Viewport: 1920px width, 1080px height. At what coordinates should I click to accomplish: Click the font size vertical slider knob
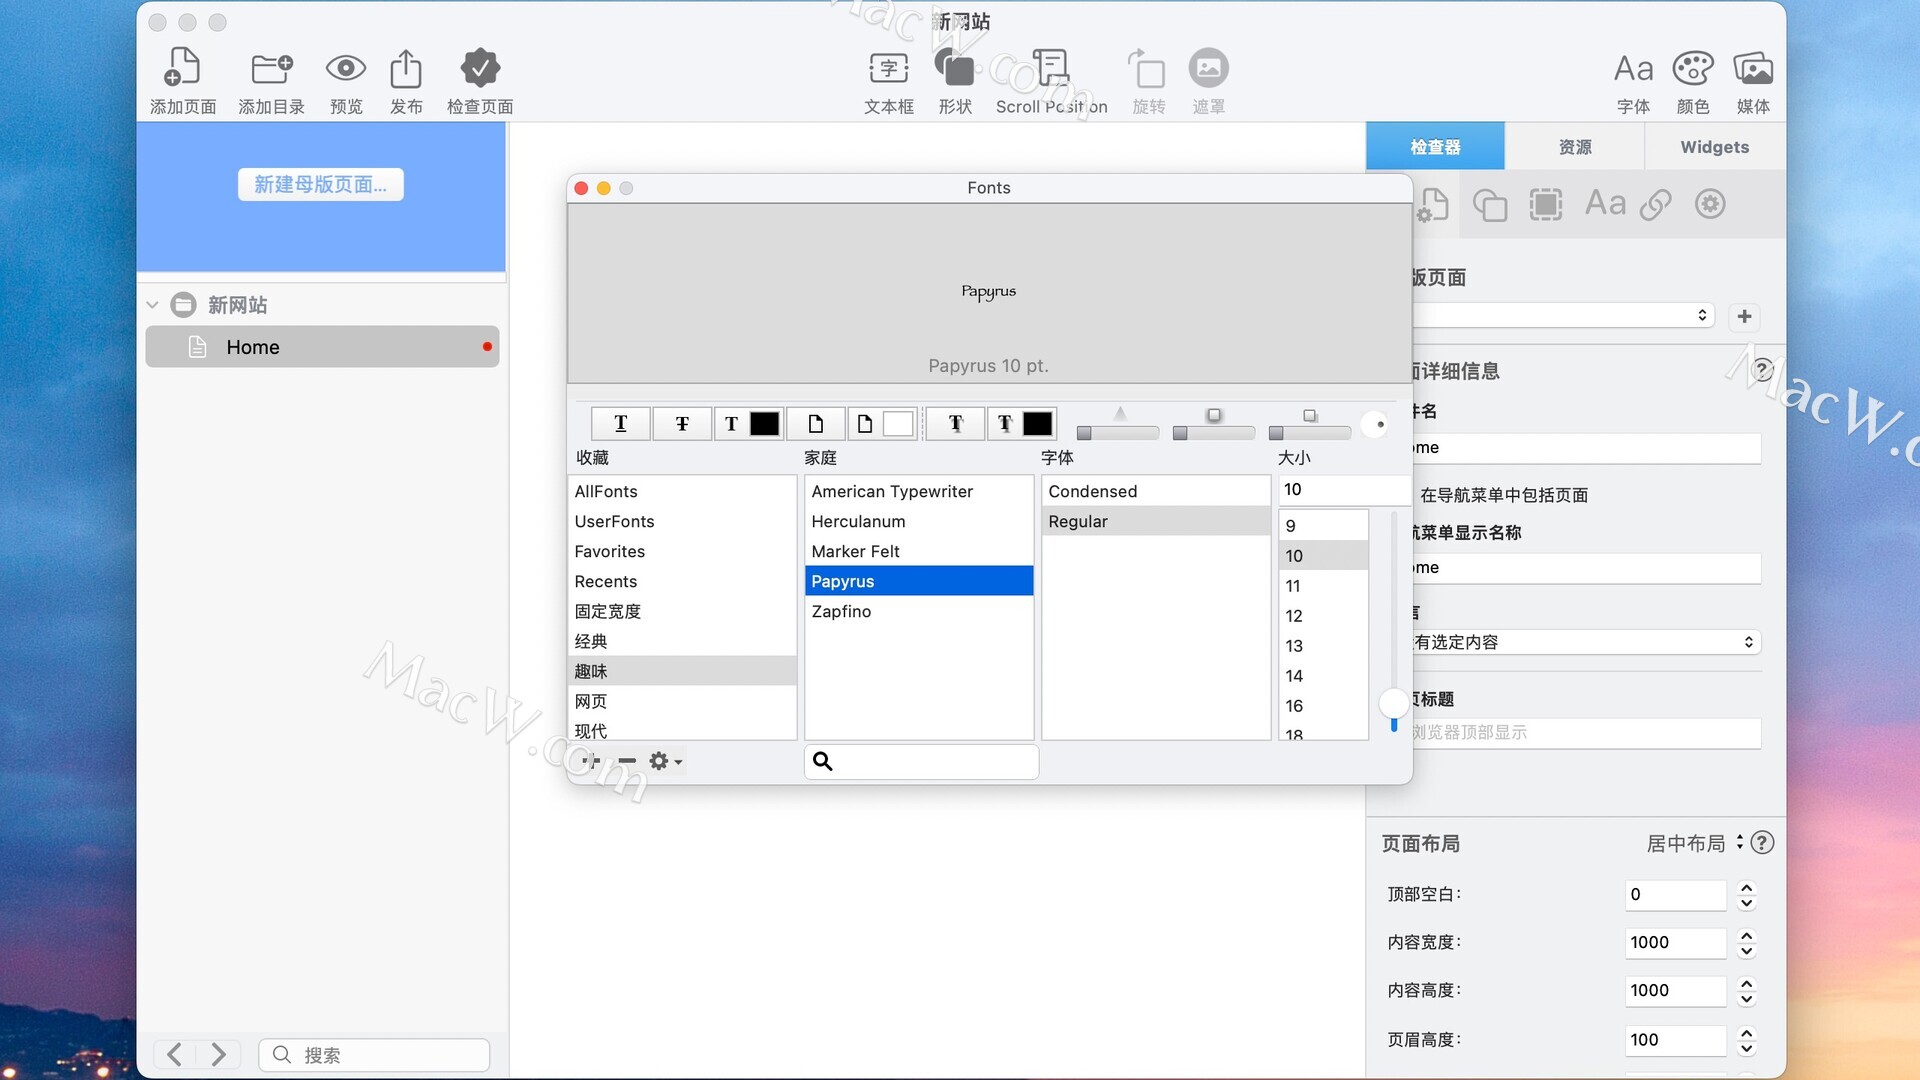coord(1393,704)
